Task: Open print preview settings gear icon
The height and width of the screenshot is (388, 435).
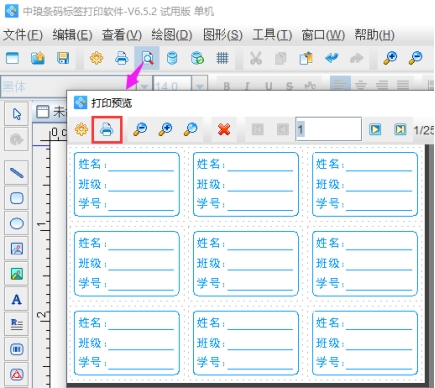Action: pyautogui.click(x=81, y=129)
